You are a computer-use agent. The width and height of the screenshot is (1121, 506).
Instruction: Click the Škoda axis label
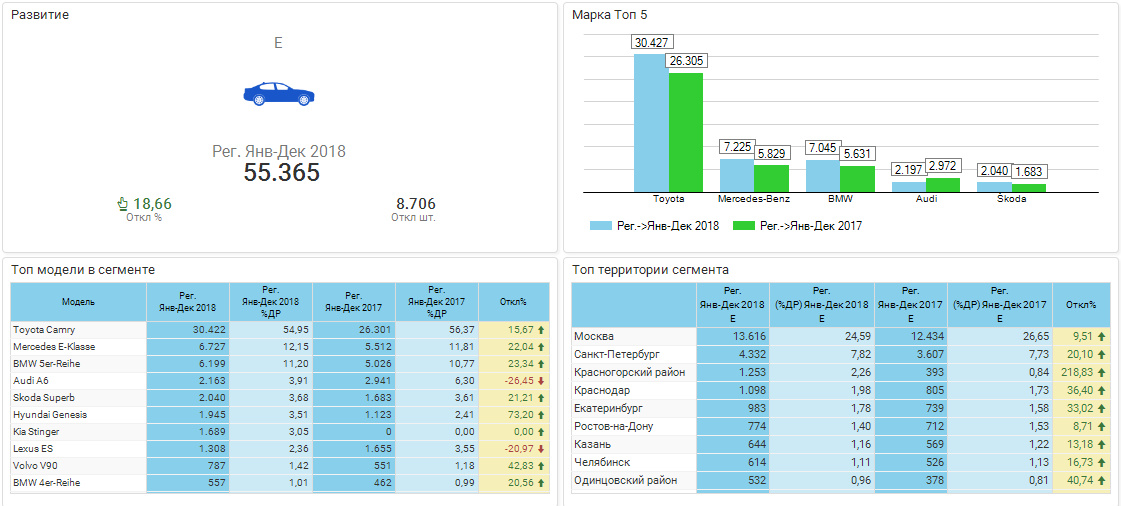click(1011, 199)
